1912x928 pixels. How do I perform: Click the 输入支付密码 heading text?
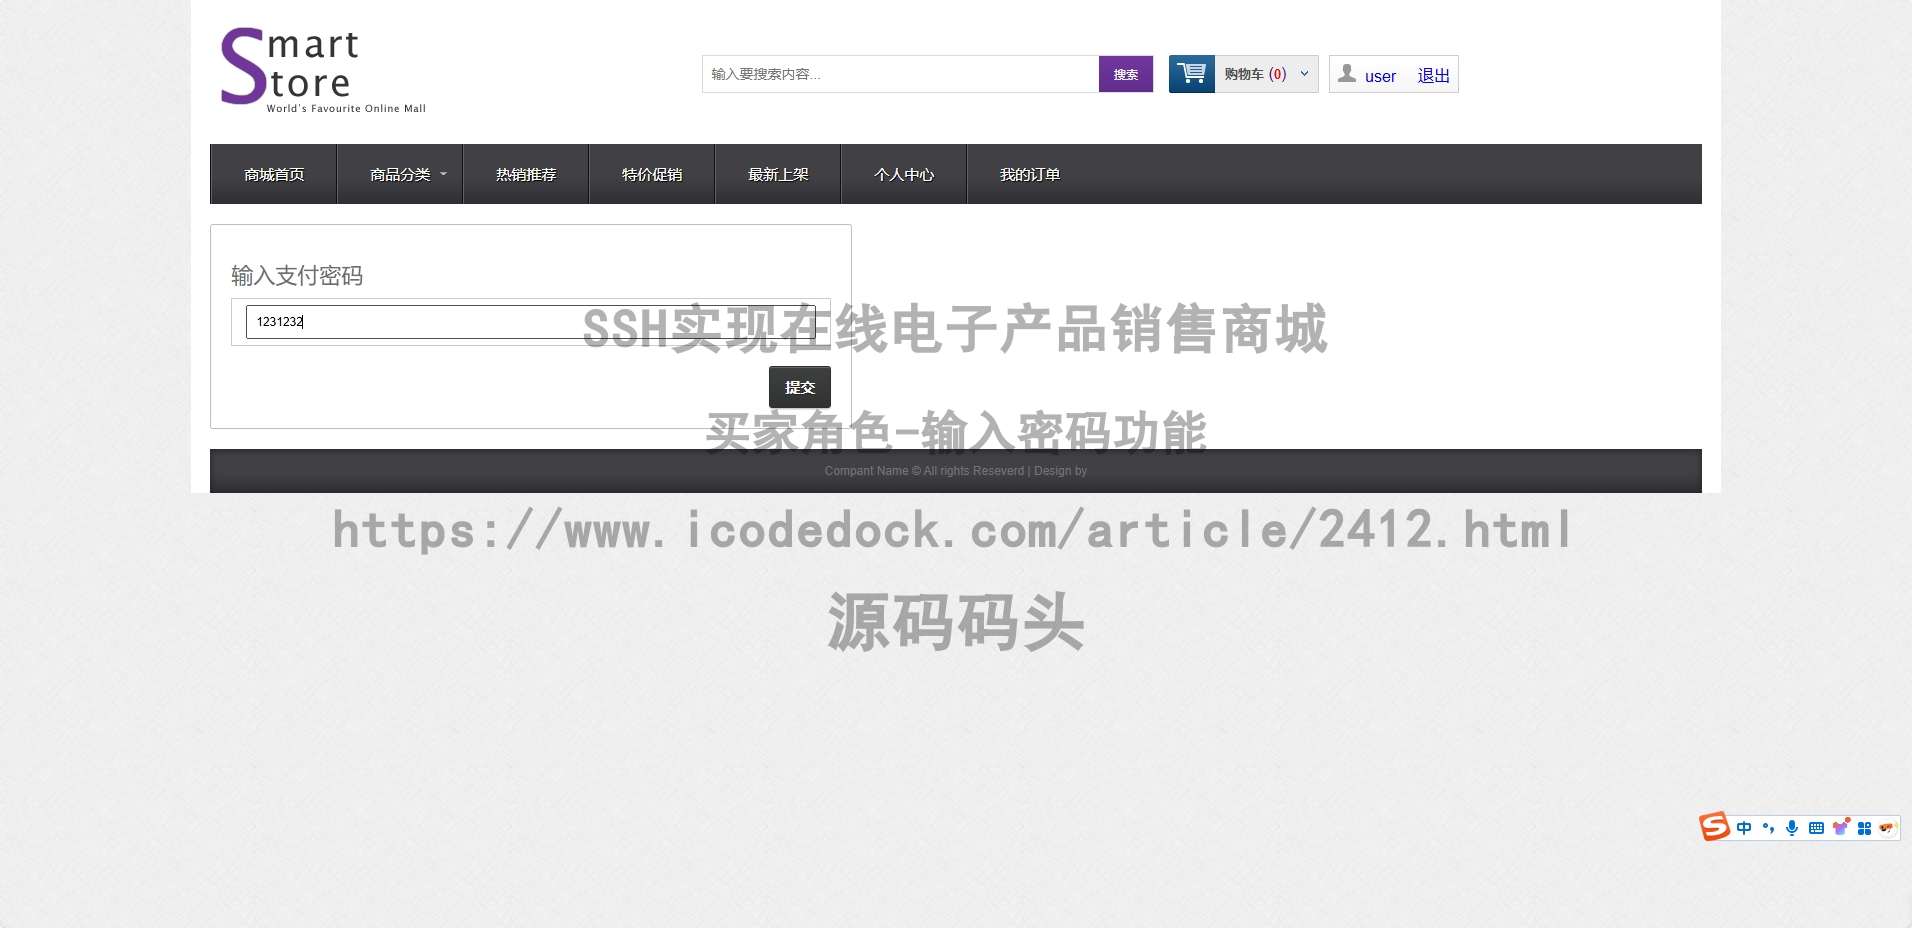coord(297,276)
